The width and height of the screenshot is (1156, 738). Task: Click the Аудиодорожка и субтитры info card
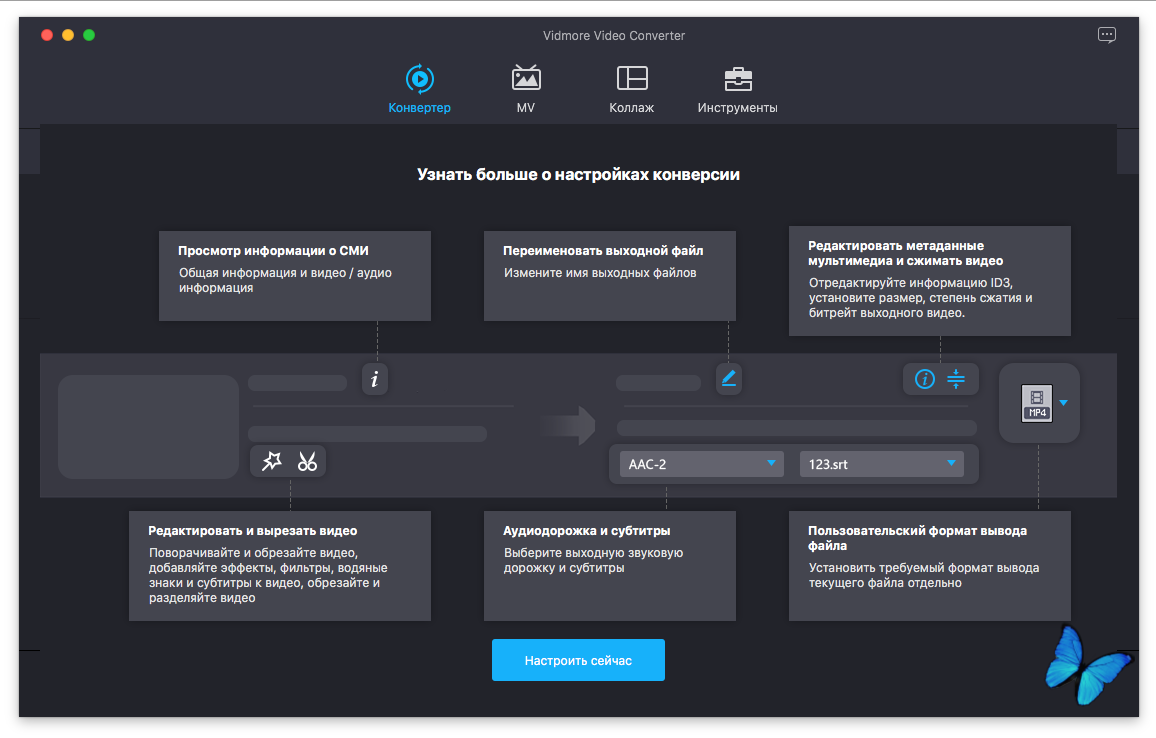point(609,566)
